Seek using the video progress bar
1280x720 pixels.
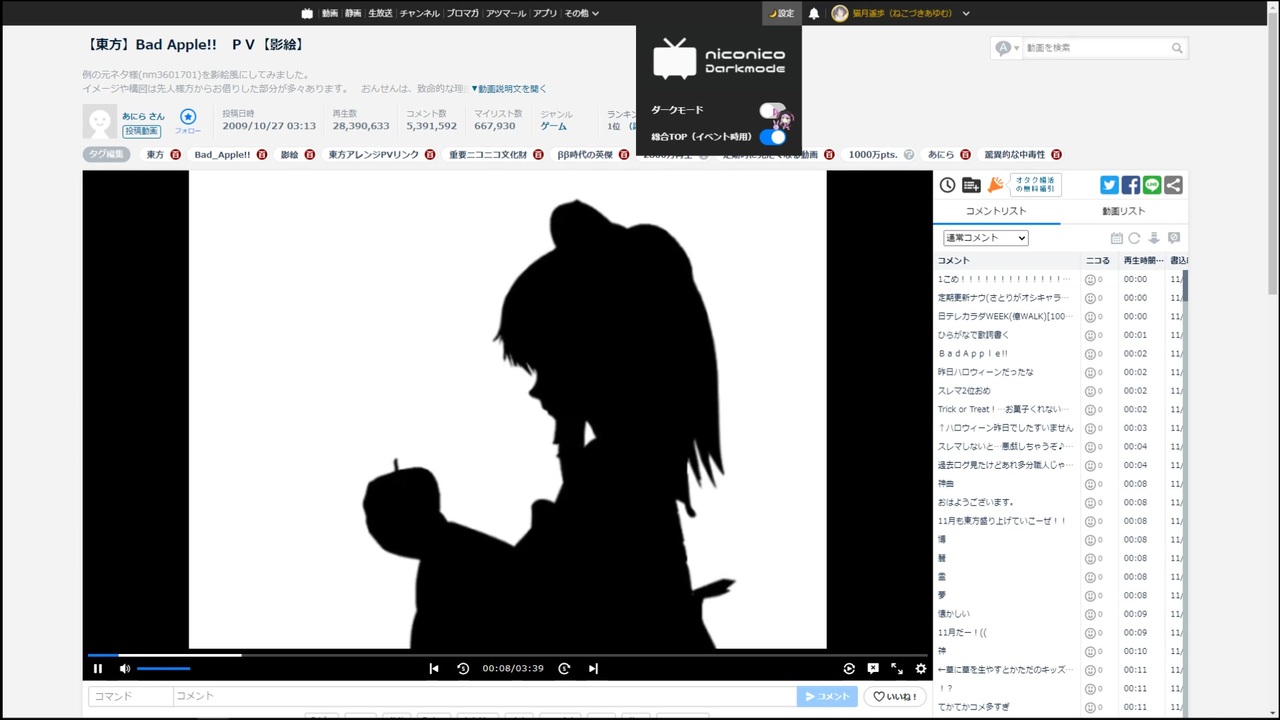click(507, 655)
